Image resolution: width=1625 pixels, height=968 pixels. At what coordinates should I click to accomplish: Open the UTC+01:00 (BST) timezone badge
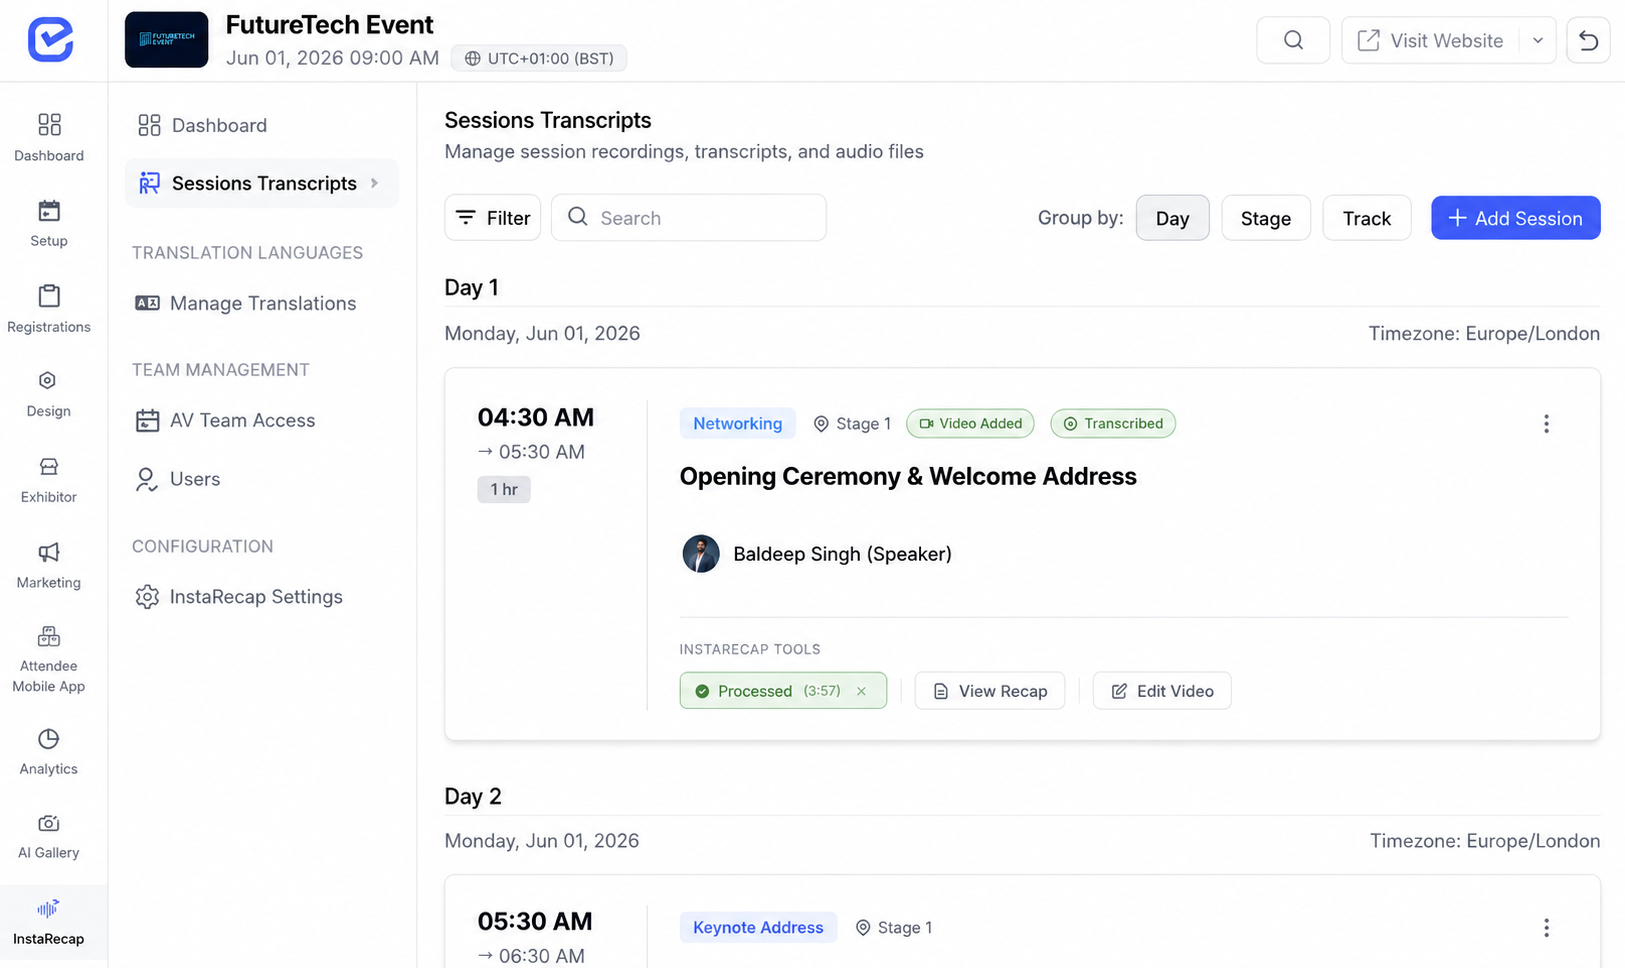[x=539, y=58]
